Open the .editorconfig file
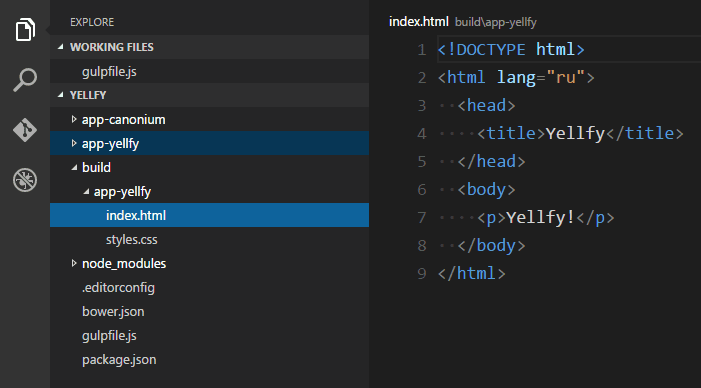Screen dimensions: 701x388 coord(118,287)
